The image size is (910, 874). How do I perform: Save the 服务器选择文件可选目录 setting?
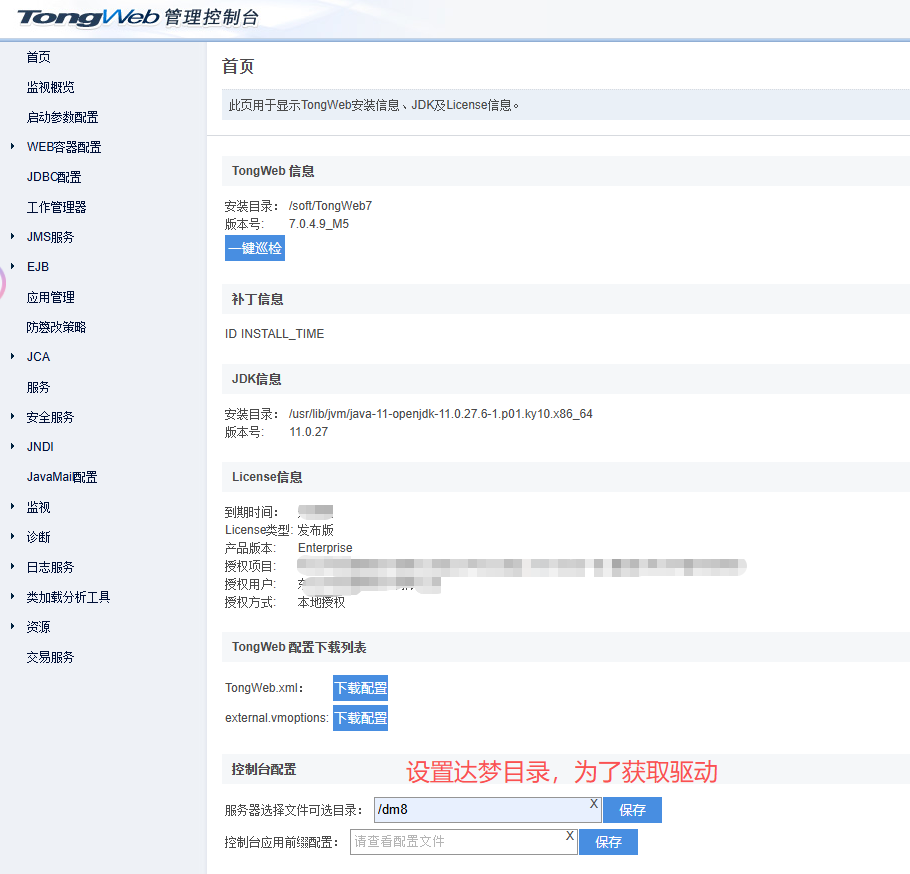point(632,809)
